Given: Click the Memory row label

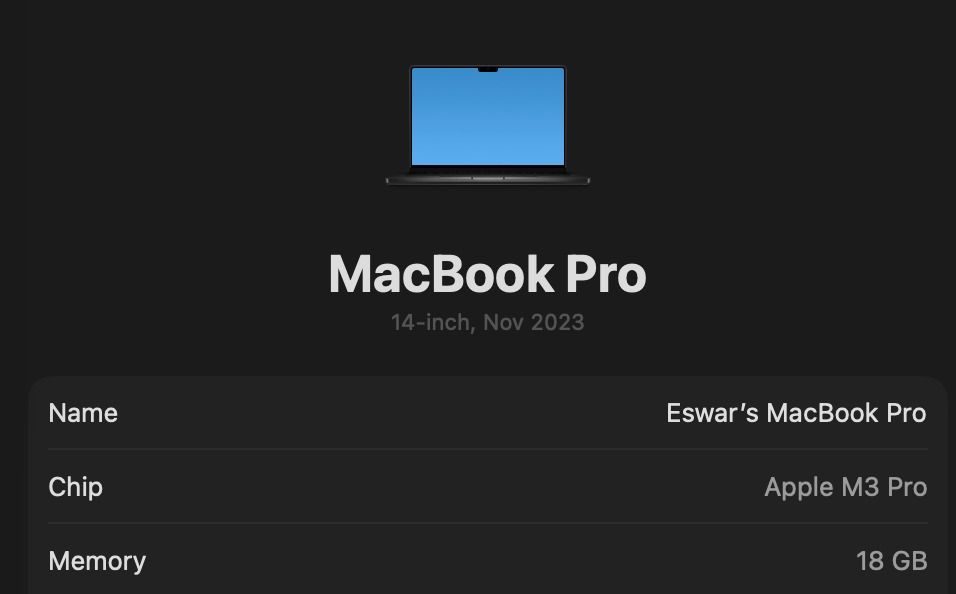Looking at the screenshot, I should (97, 561).
